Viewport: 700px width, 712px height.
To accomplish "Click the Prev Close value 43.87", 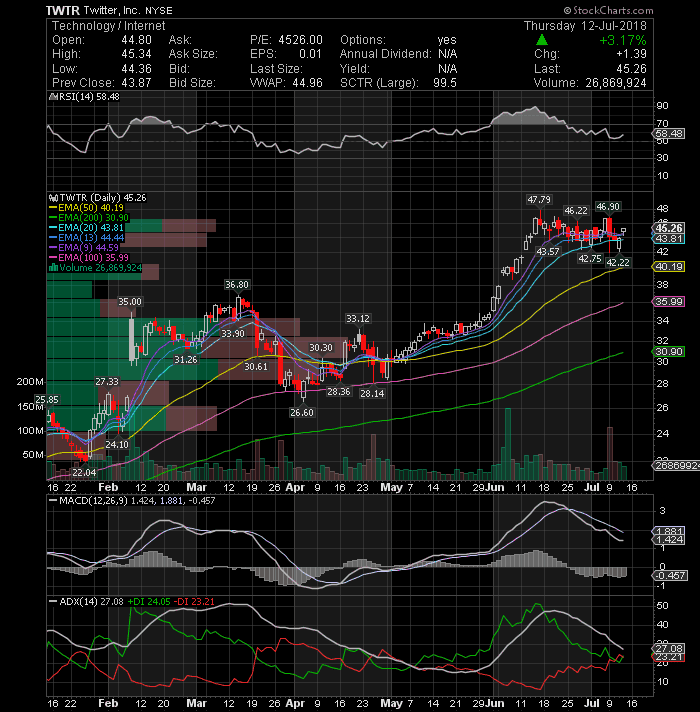I will coord(136,83).
